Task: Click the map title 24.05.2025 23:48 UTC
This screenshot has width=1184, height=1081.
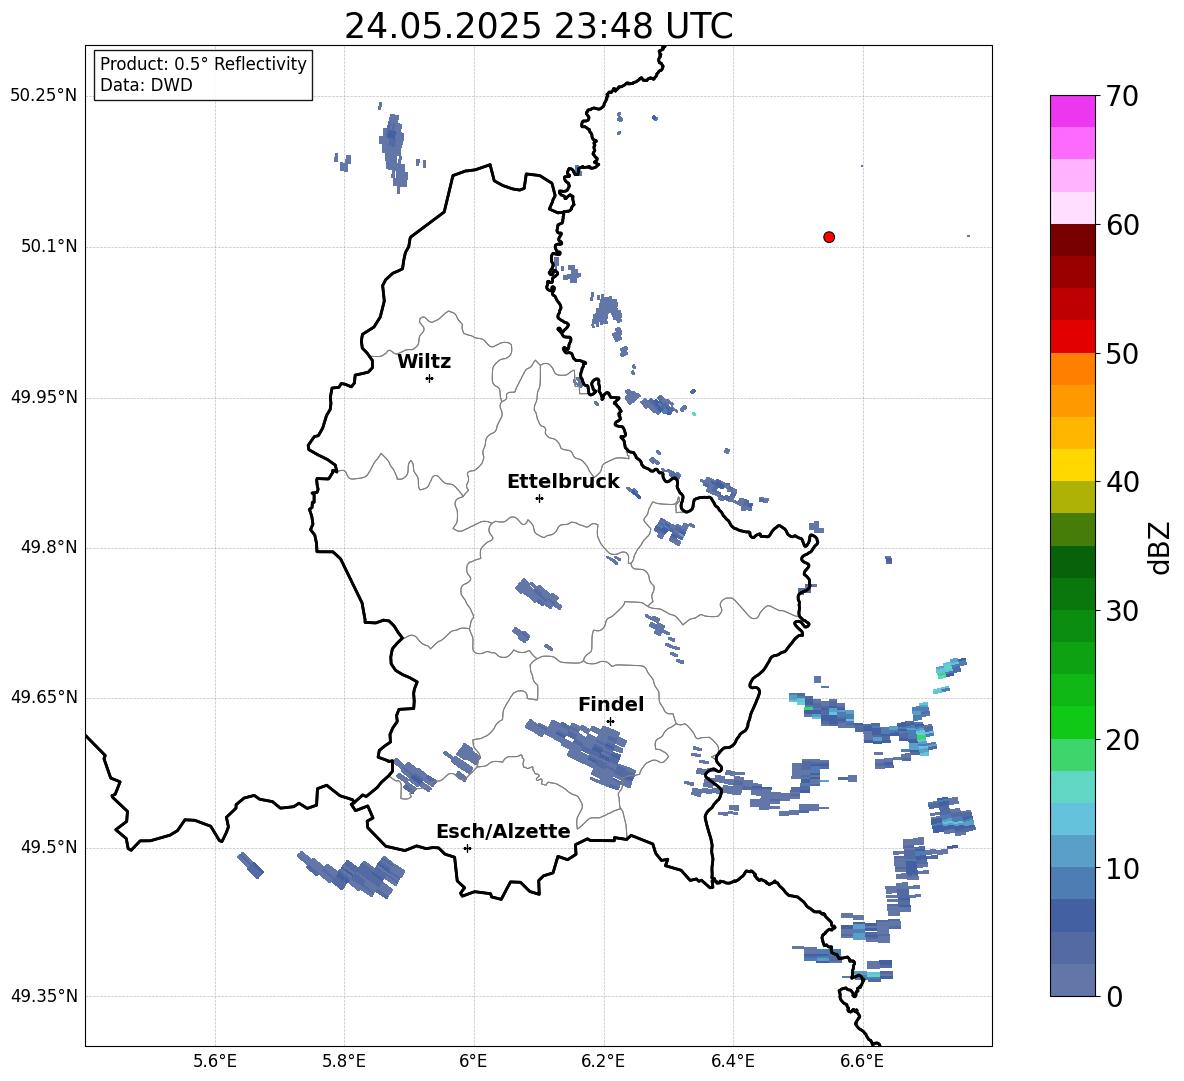Action: click(538, 26)
